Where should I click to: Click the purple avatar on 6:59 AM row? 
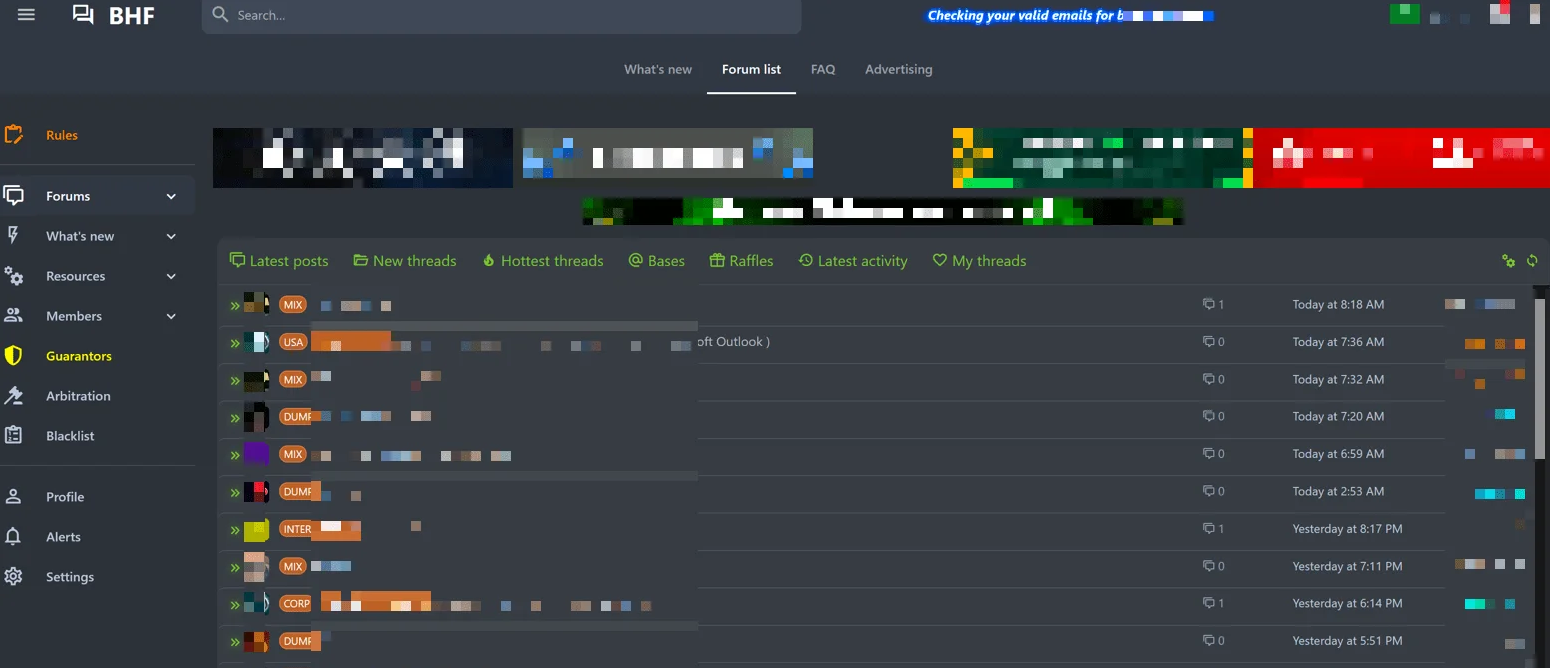(x=257, y=454)
